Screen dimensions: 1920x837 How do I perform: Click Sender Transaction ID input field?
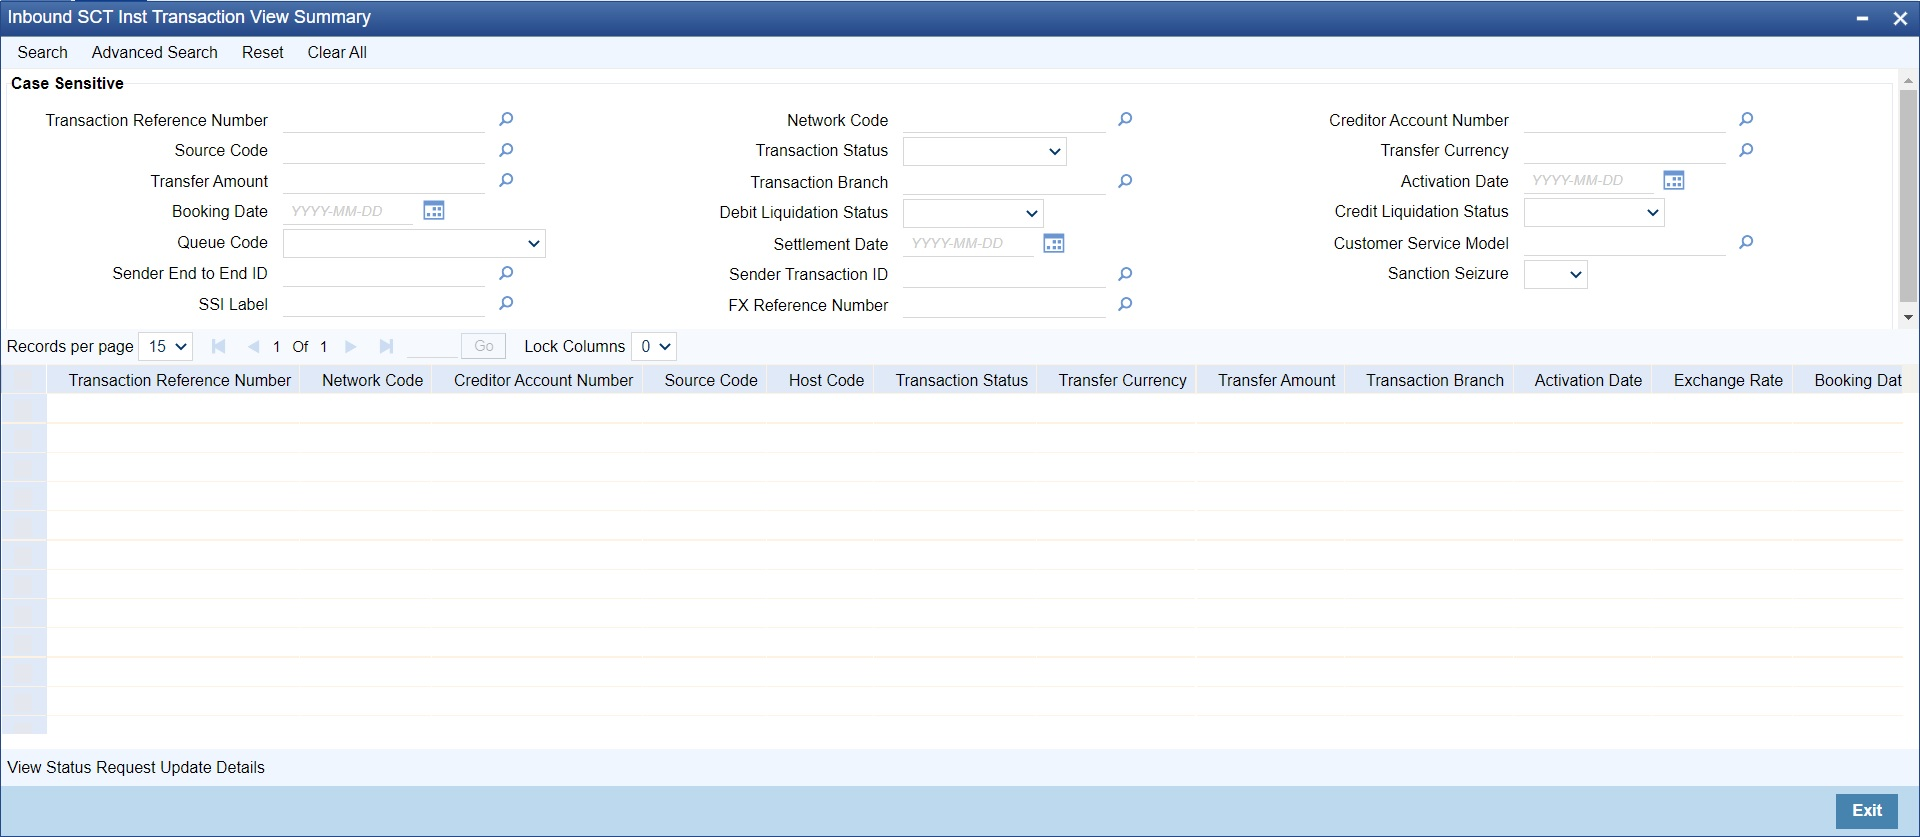click(1004, 274)
